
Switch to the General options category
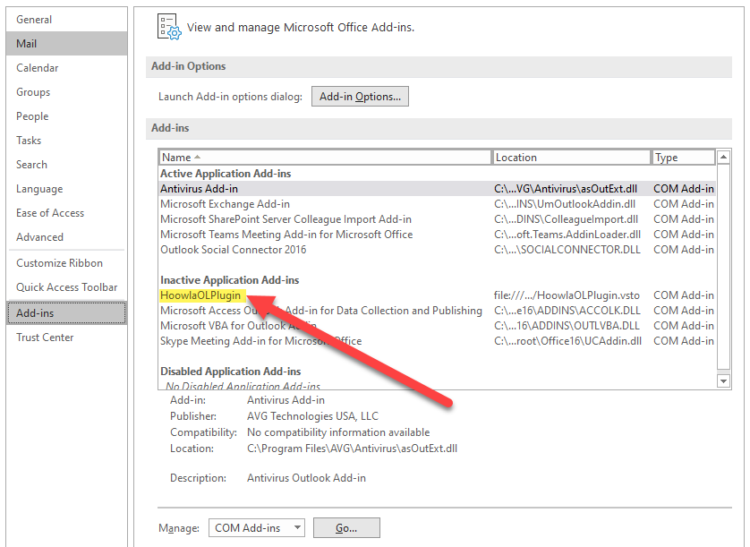(34, 20)
